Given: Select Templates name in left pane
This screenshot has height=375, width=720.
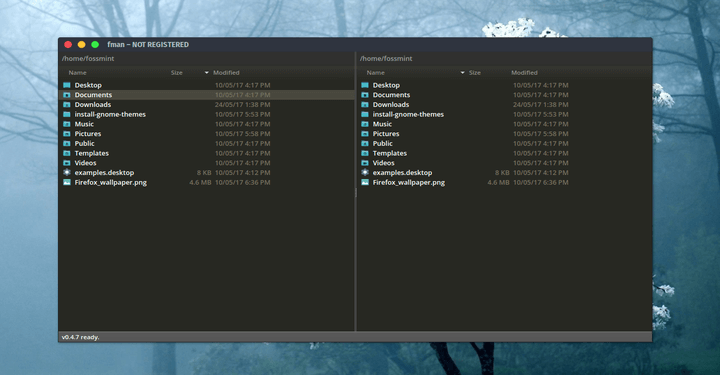Looking at the screenshot, I should [92, 153].
